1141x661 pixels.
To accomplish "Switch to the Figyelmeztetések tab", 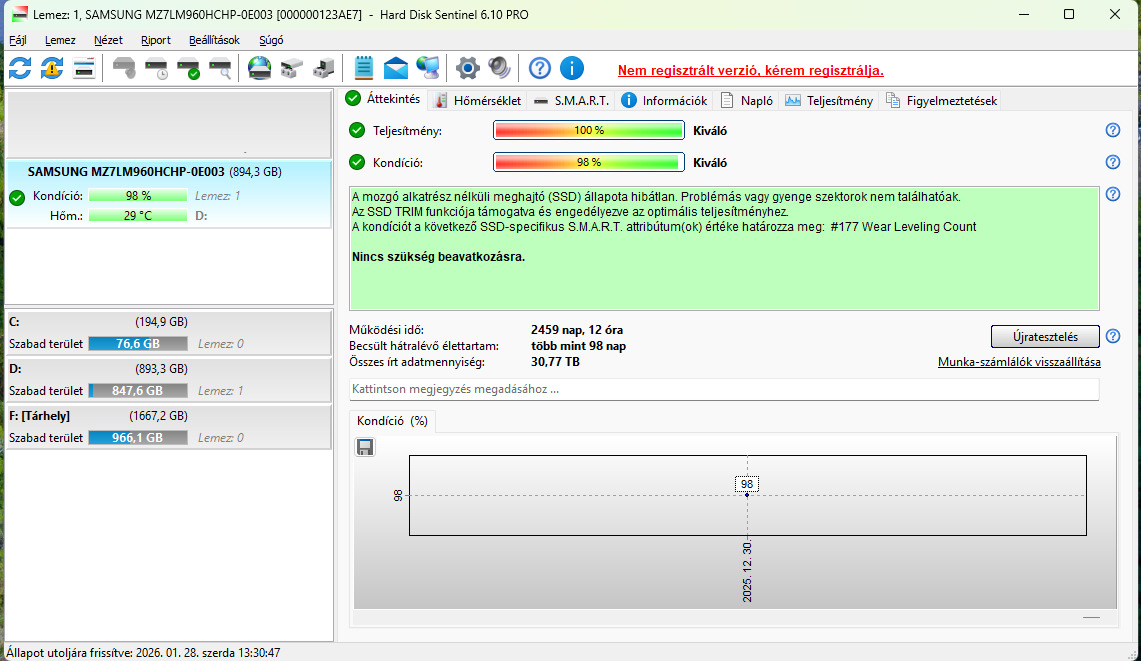I will pyautogui.click(x=942, y=101).
